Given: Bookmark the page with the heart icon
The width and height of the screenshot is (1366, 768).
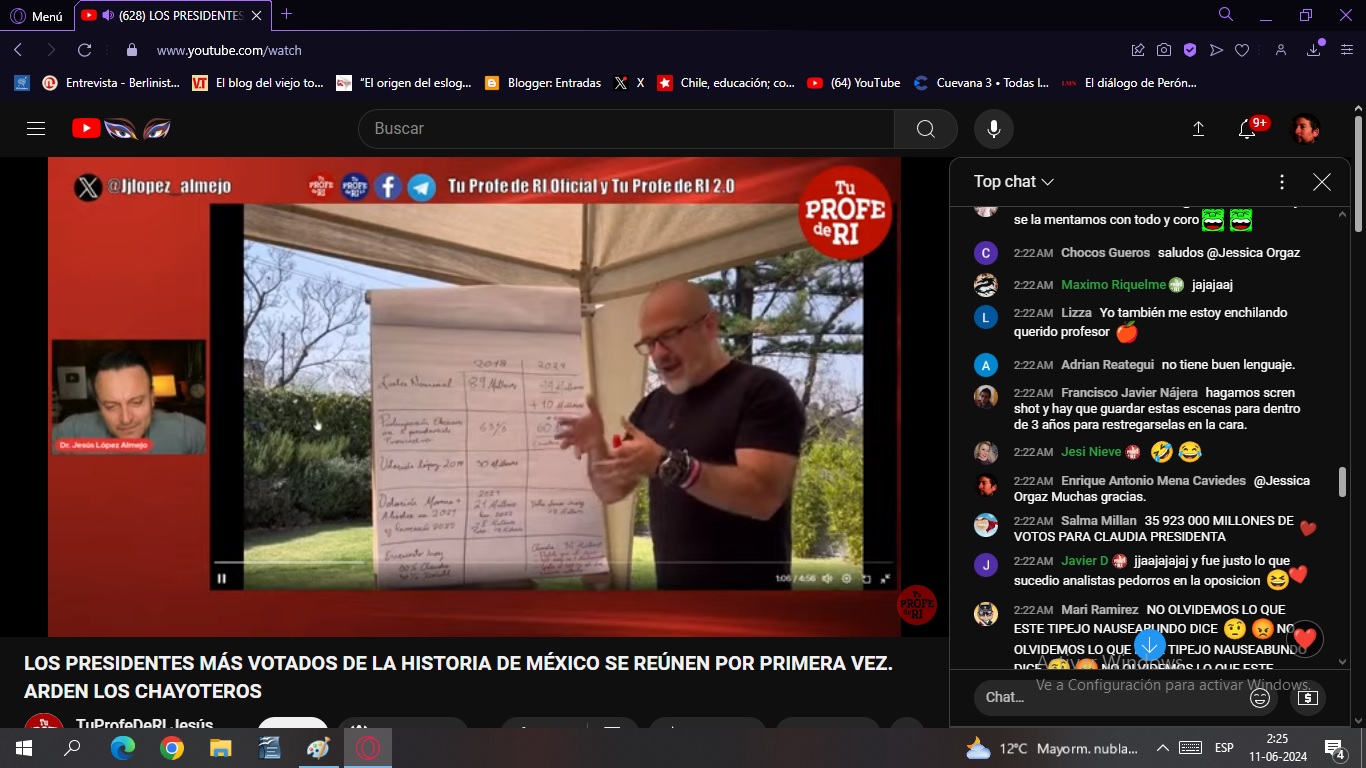Looking at the screenshot, I should 1242,50.
